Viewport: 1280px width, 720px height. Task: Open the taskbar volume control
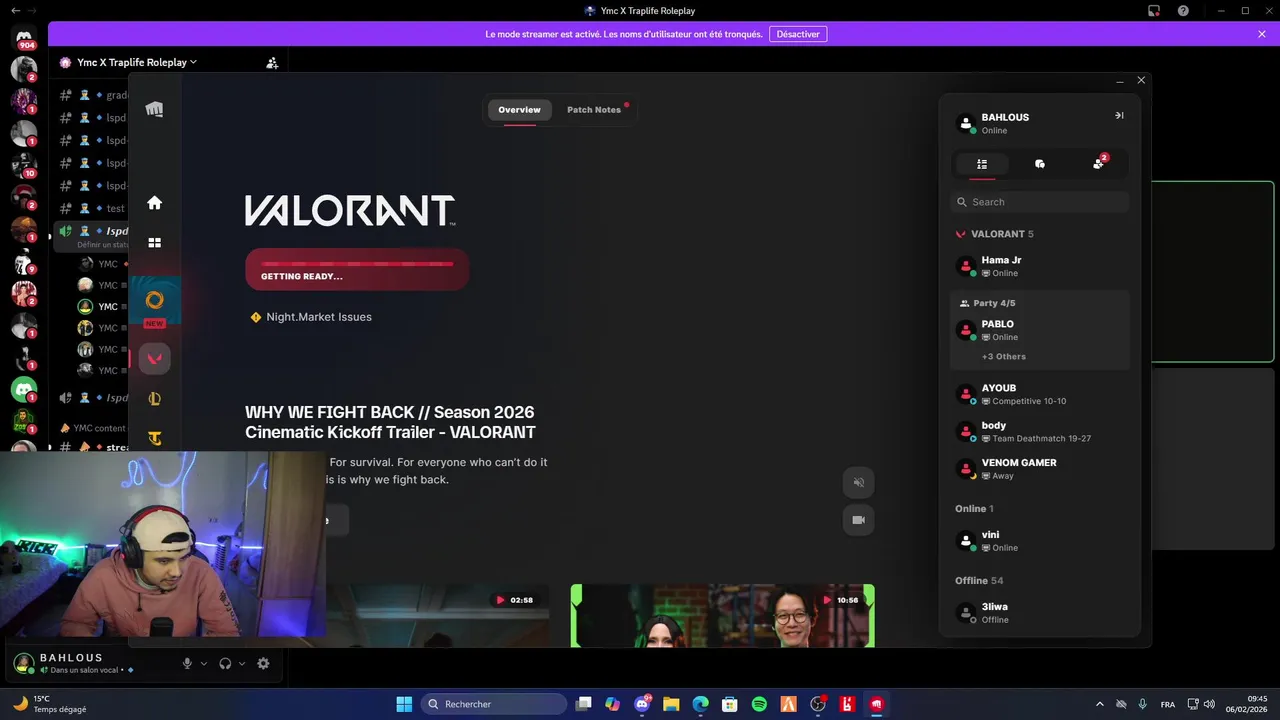pos(1210,704)
